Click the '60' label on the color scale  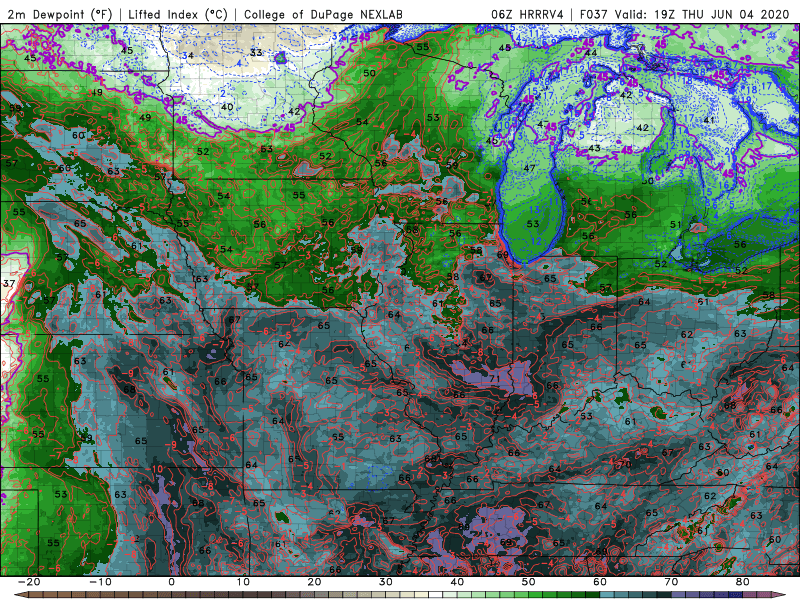(600, 582)
